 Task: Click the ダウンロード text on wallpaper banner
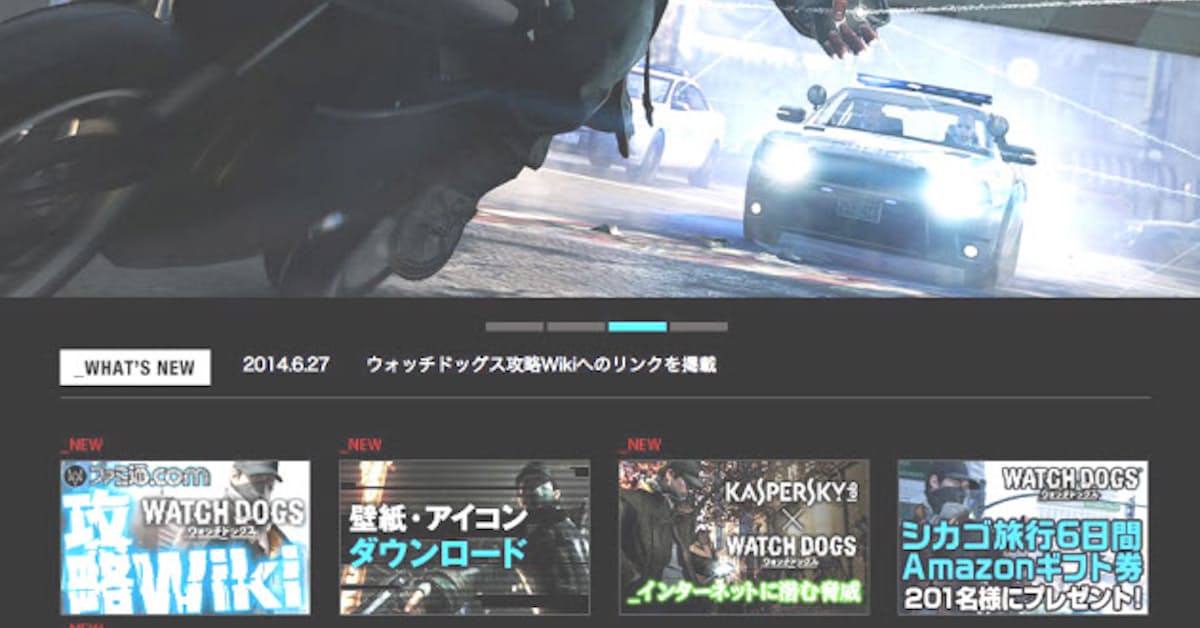438,551
